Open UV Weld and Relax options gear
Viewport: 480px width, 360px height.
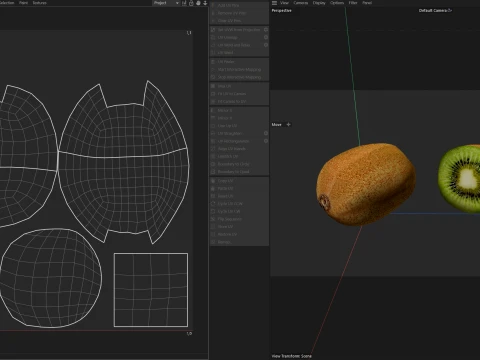266,45
